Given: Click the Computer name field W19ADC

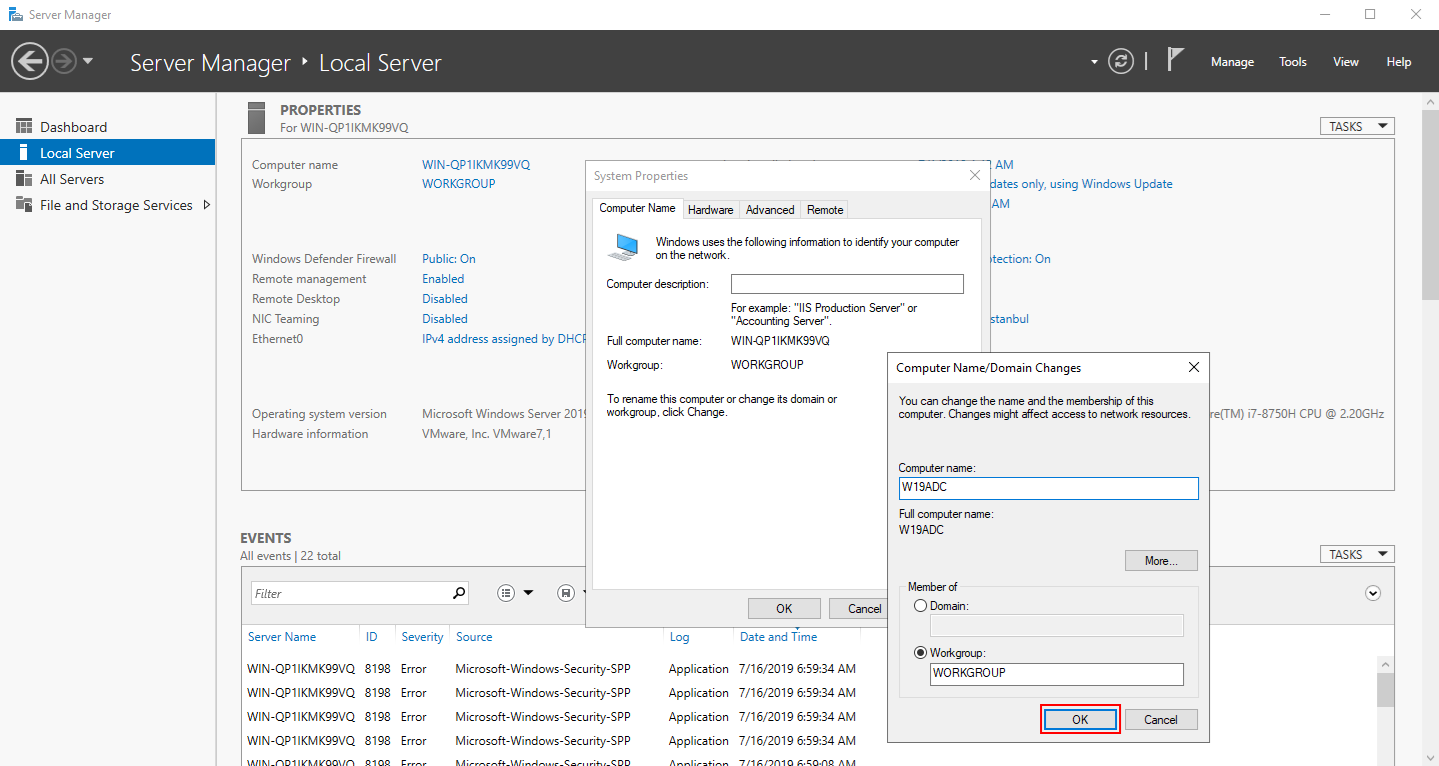Looking at the screenshot, I should (1048, 488).
